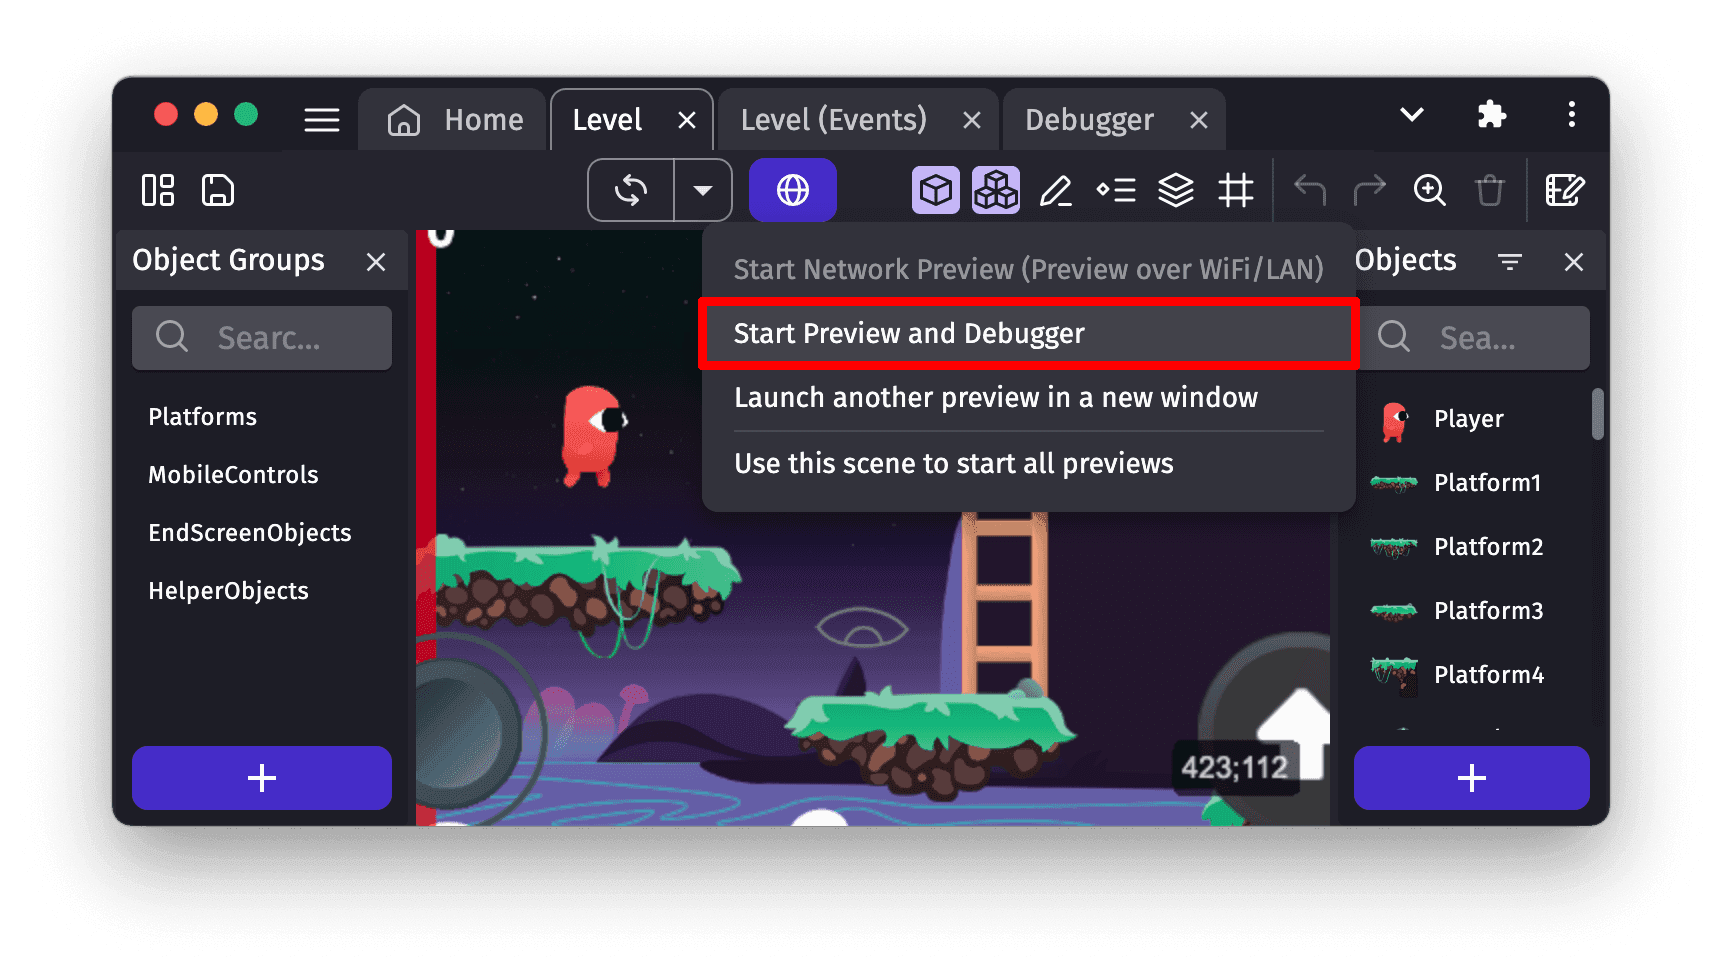Toggle the grid icon in toolbar
Screen dimensions: 1722x974
point(1235,190)
